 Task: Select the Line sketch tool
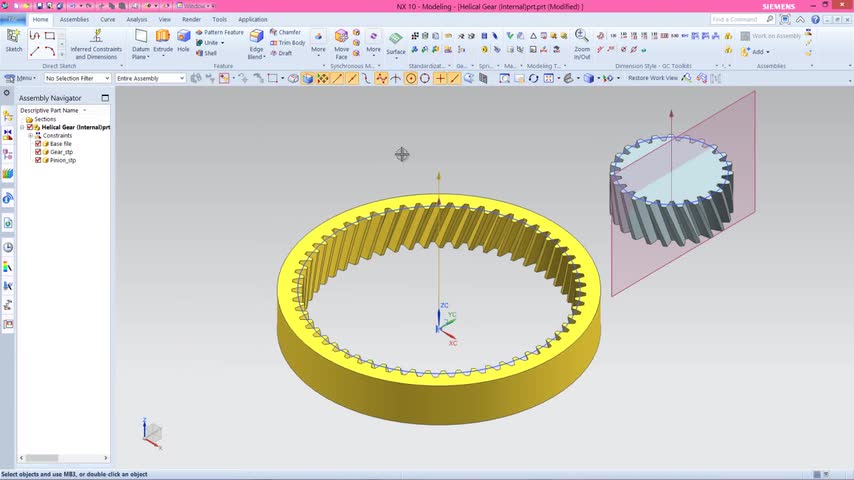click(34, 51)
